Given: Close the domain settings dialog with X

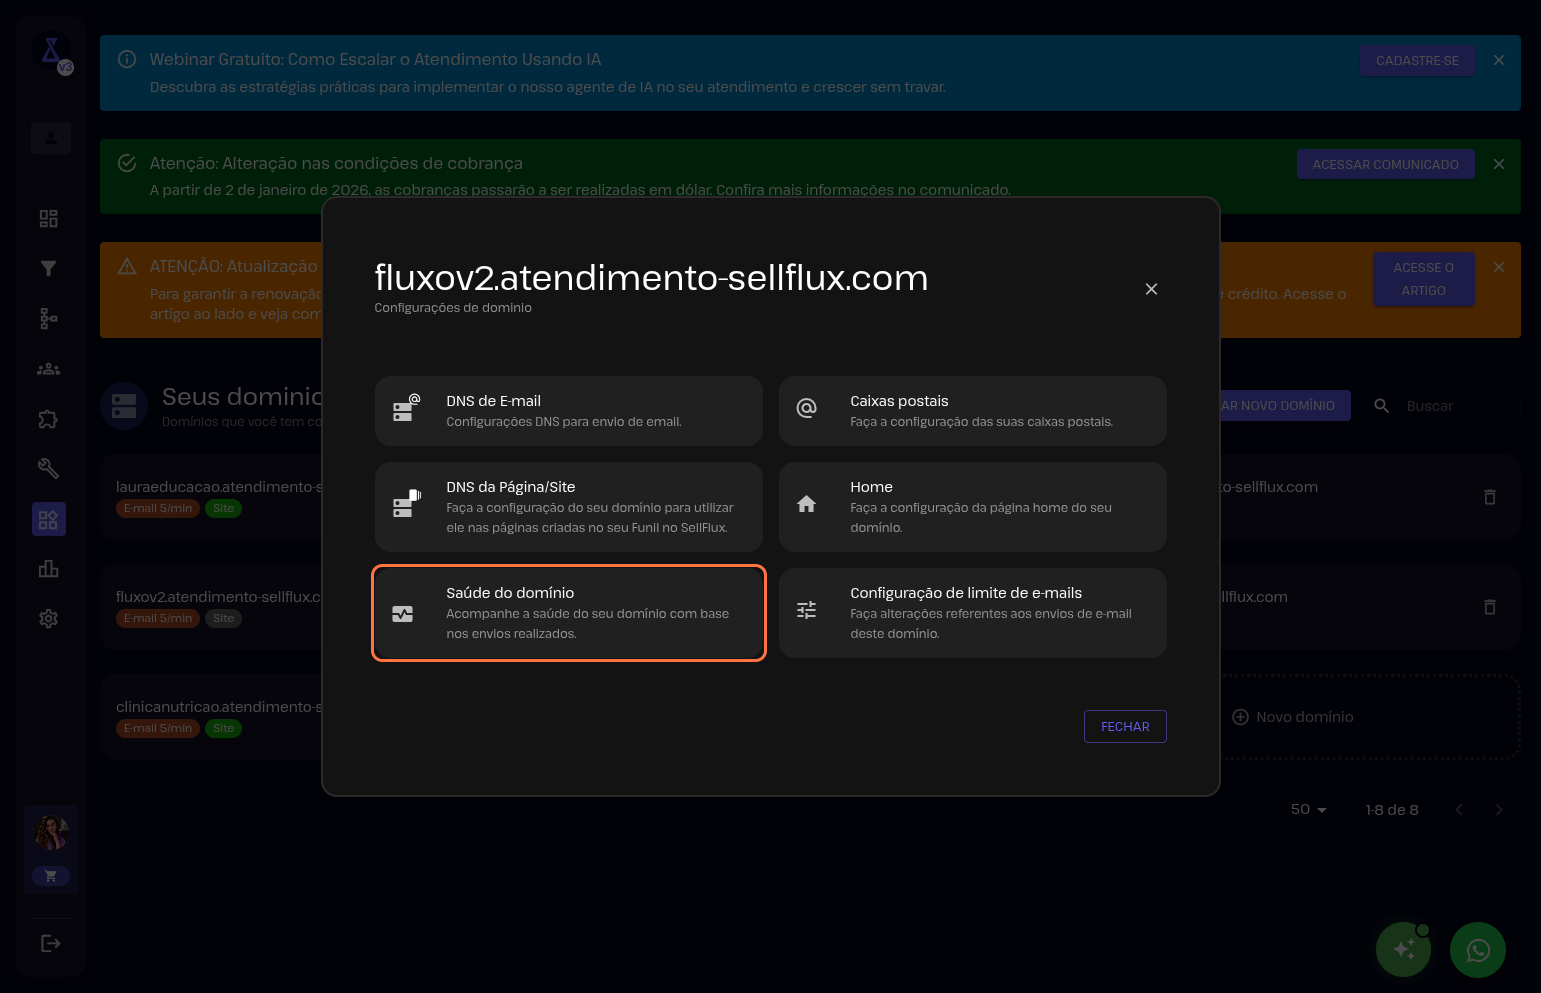Looking at the screenshot, I should pos(1151,289).
